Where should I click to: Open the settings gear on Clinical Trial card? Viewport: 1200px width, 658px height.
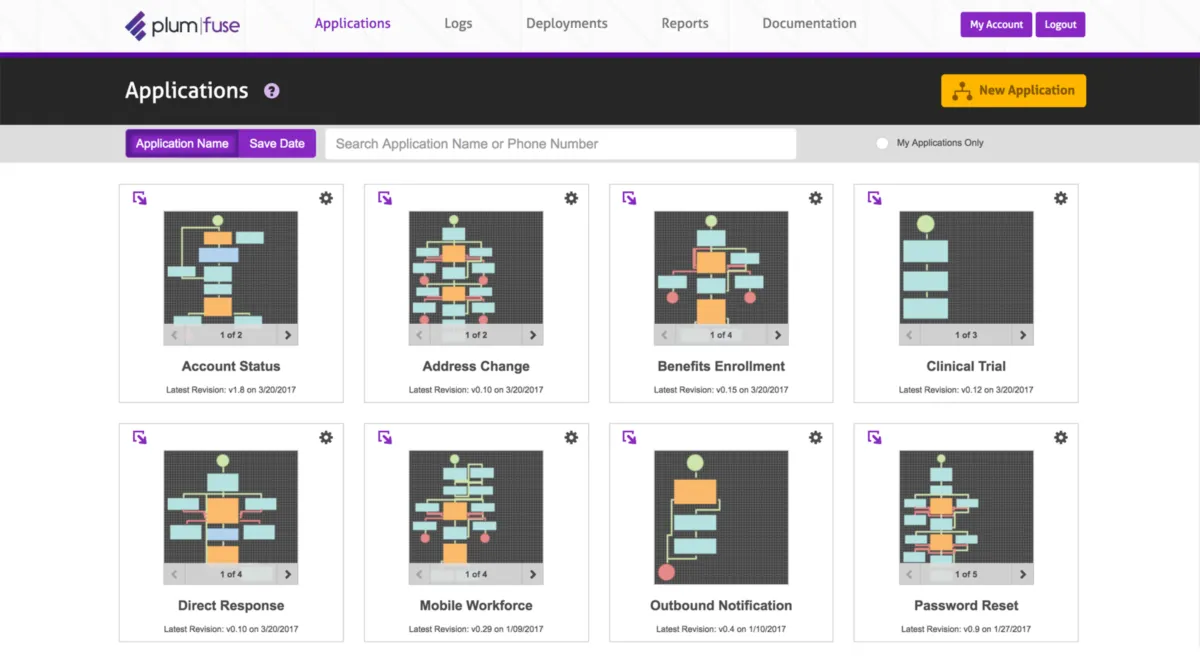(1060, 198)
